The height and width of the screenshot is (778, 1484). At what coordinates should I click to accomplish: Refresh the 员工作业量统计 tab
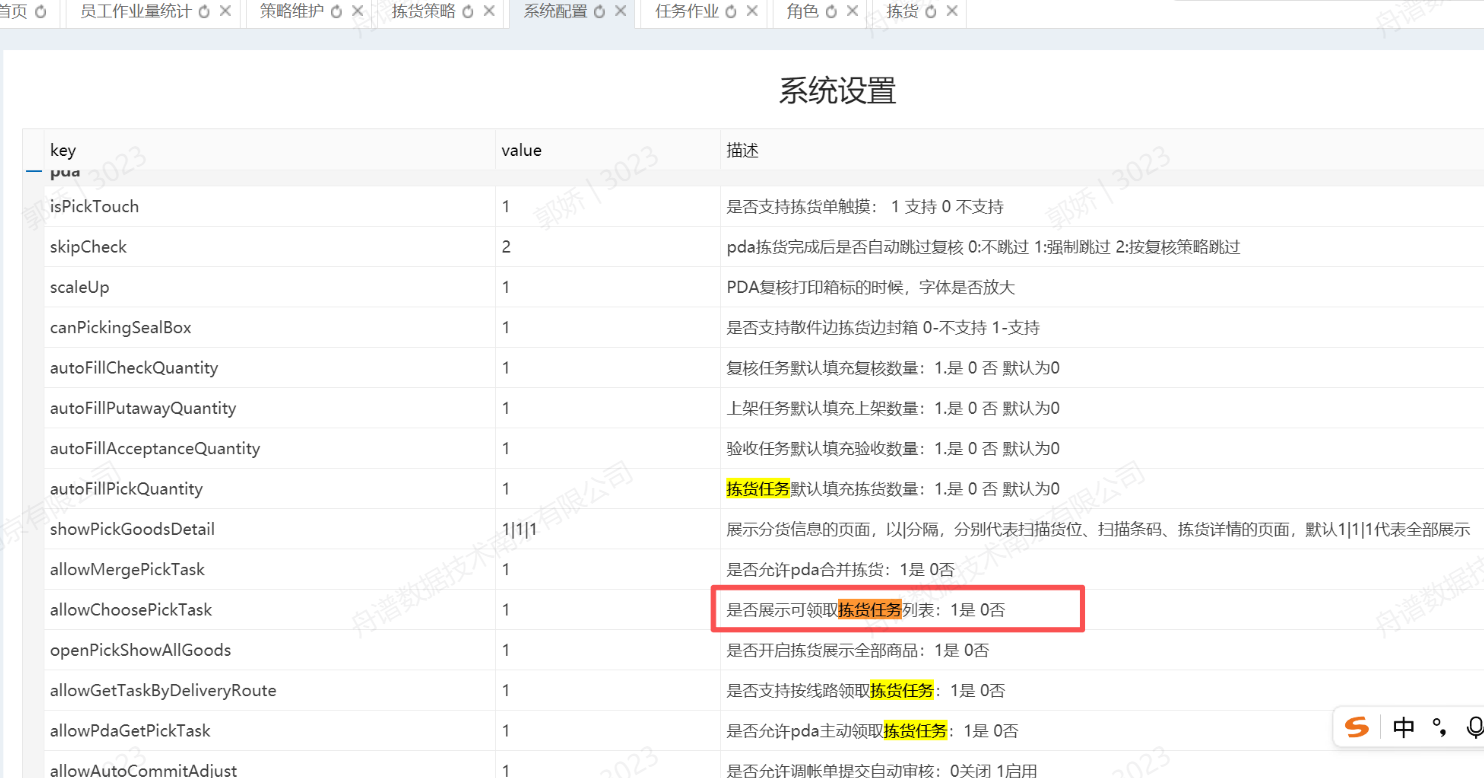(204, 12)
